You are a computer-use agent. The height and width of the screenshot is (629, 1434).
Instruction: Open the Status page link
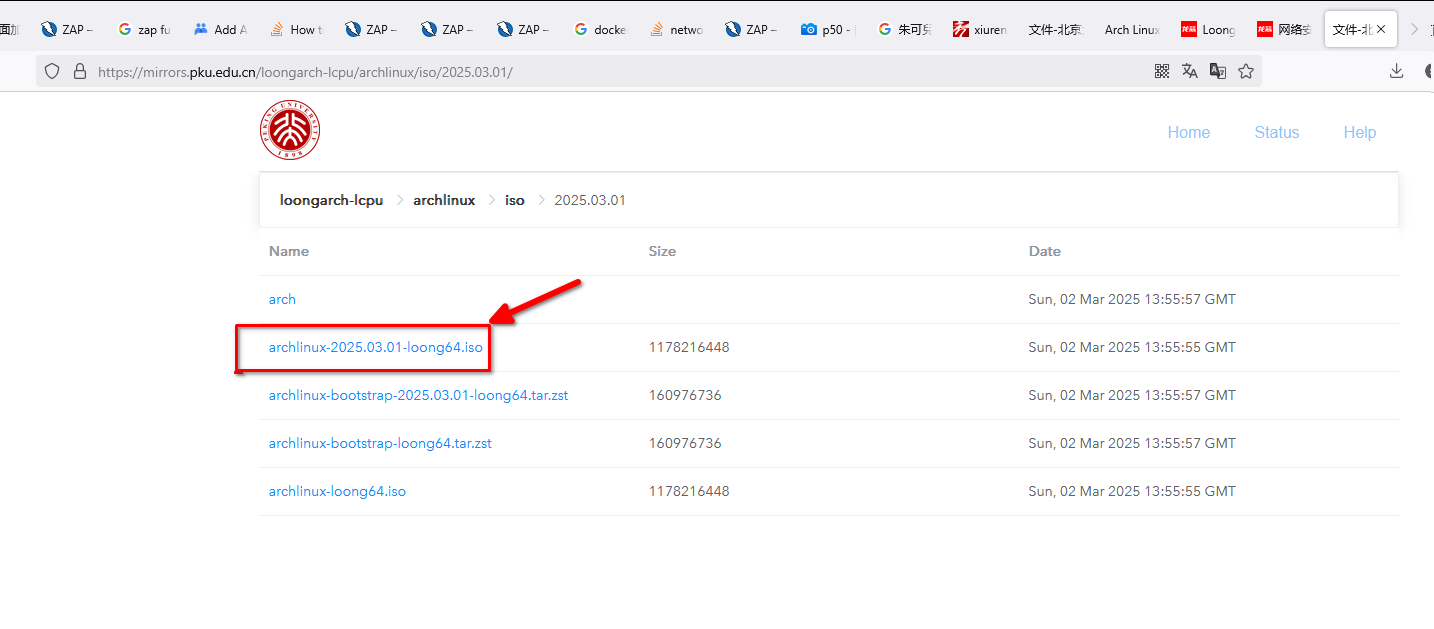(1276, 132)
